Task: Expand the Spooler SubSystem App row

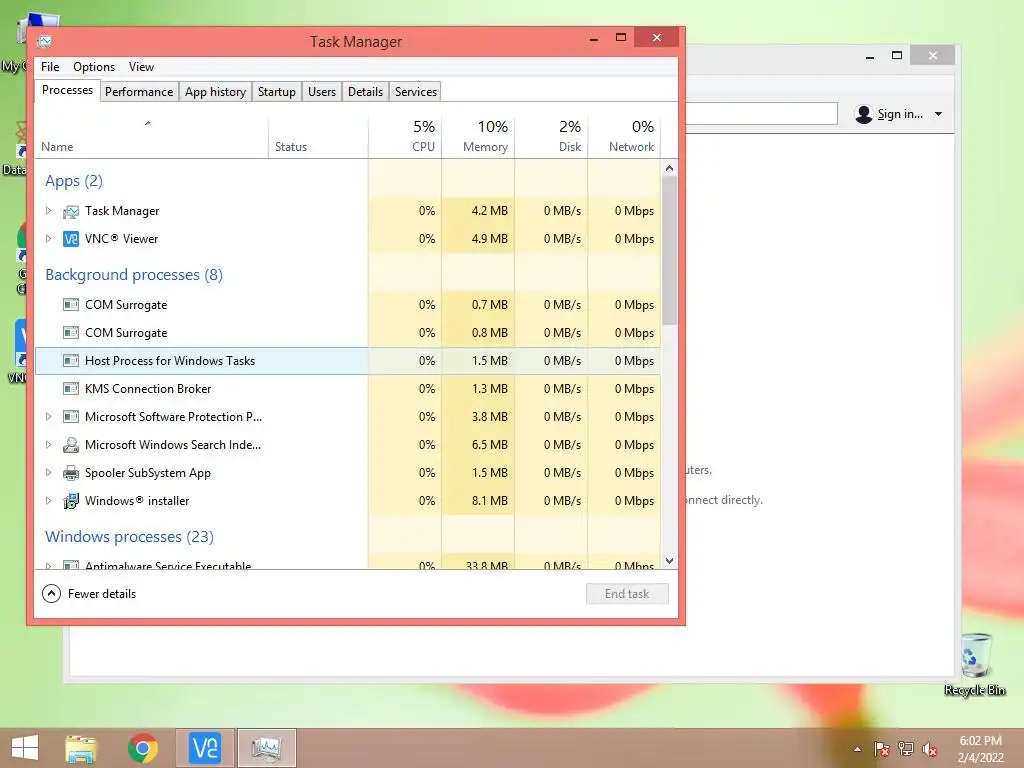Action: click(48, 473)
